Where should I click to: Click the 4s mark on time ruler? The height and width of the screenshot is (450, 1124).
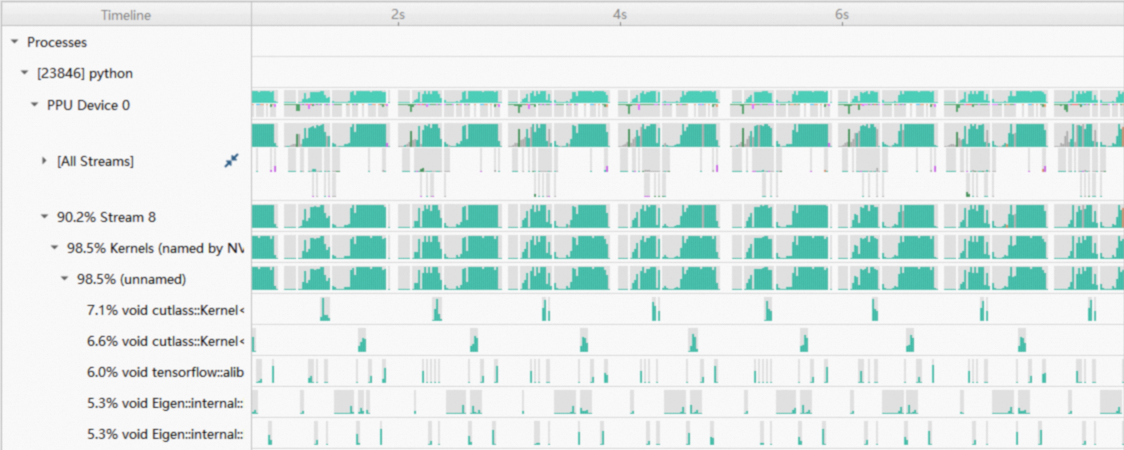(620, 14)
